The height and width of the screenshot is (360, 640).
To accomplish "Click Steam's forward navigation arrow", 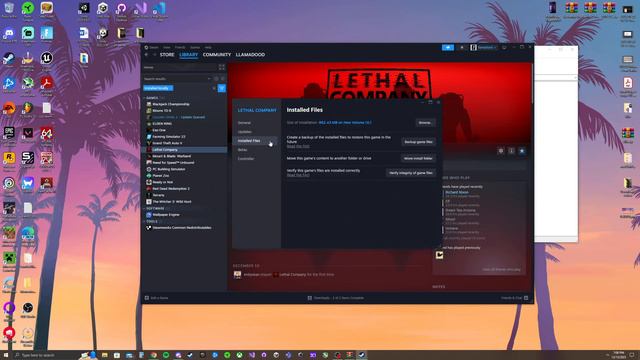I will tap(154, 55).
